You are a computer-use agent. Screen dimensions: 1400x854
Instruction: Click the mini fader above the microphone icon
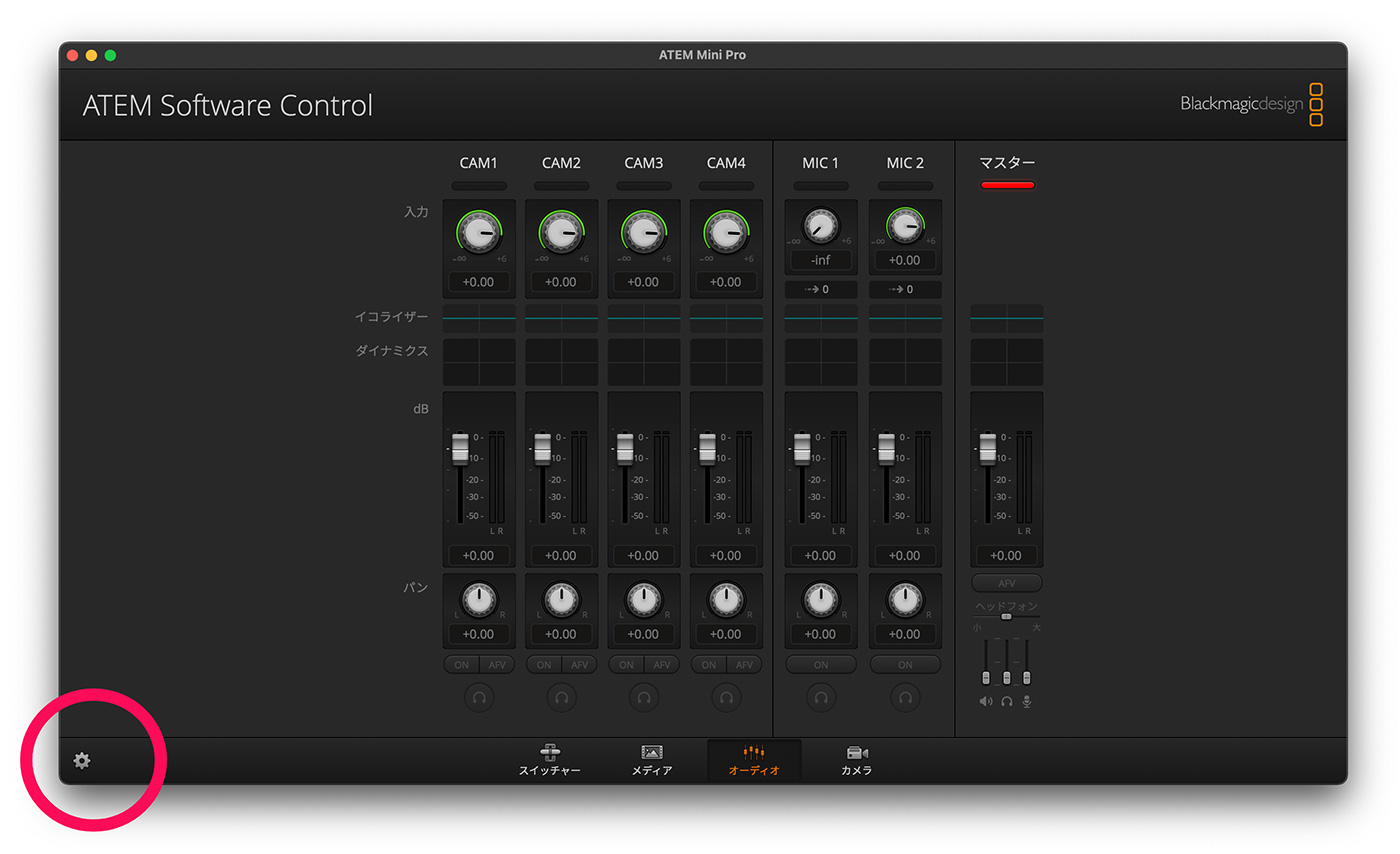point(1027,677)
